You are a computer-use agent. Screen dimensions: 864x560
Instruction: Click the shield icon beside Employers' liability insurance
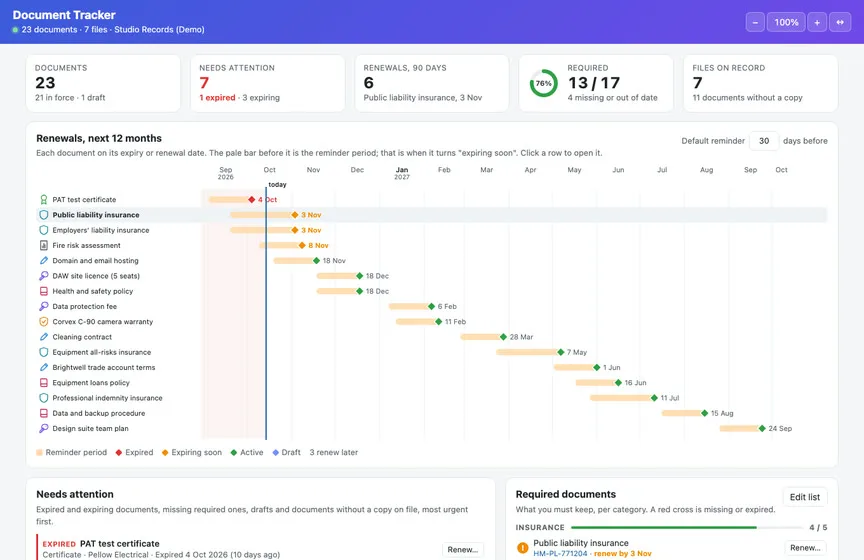[x=44, y=230]
